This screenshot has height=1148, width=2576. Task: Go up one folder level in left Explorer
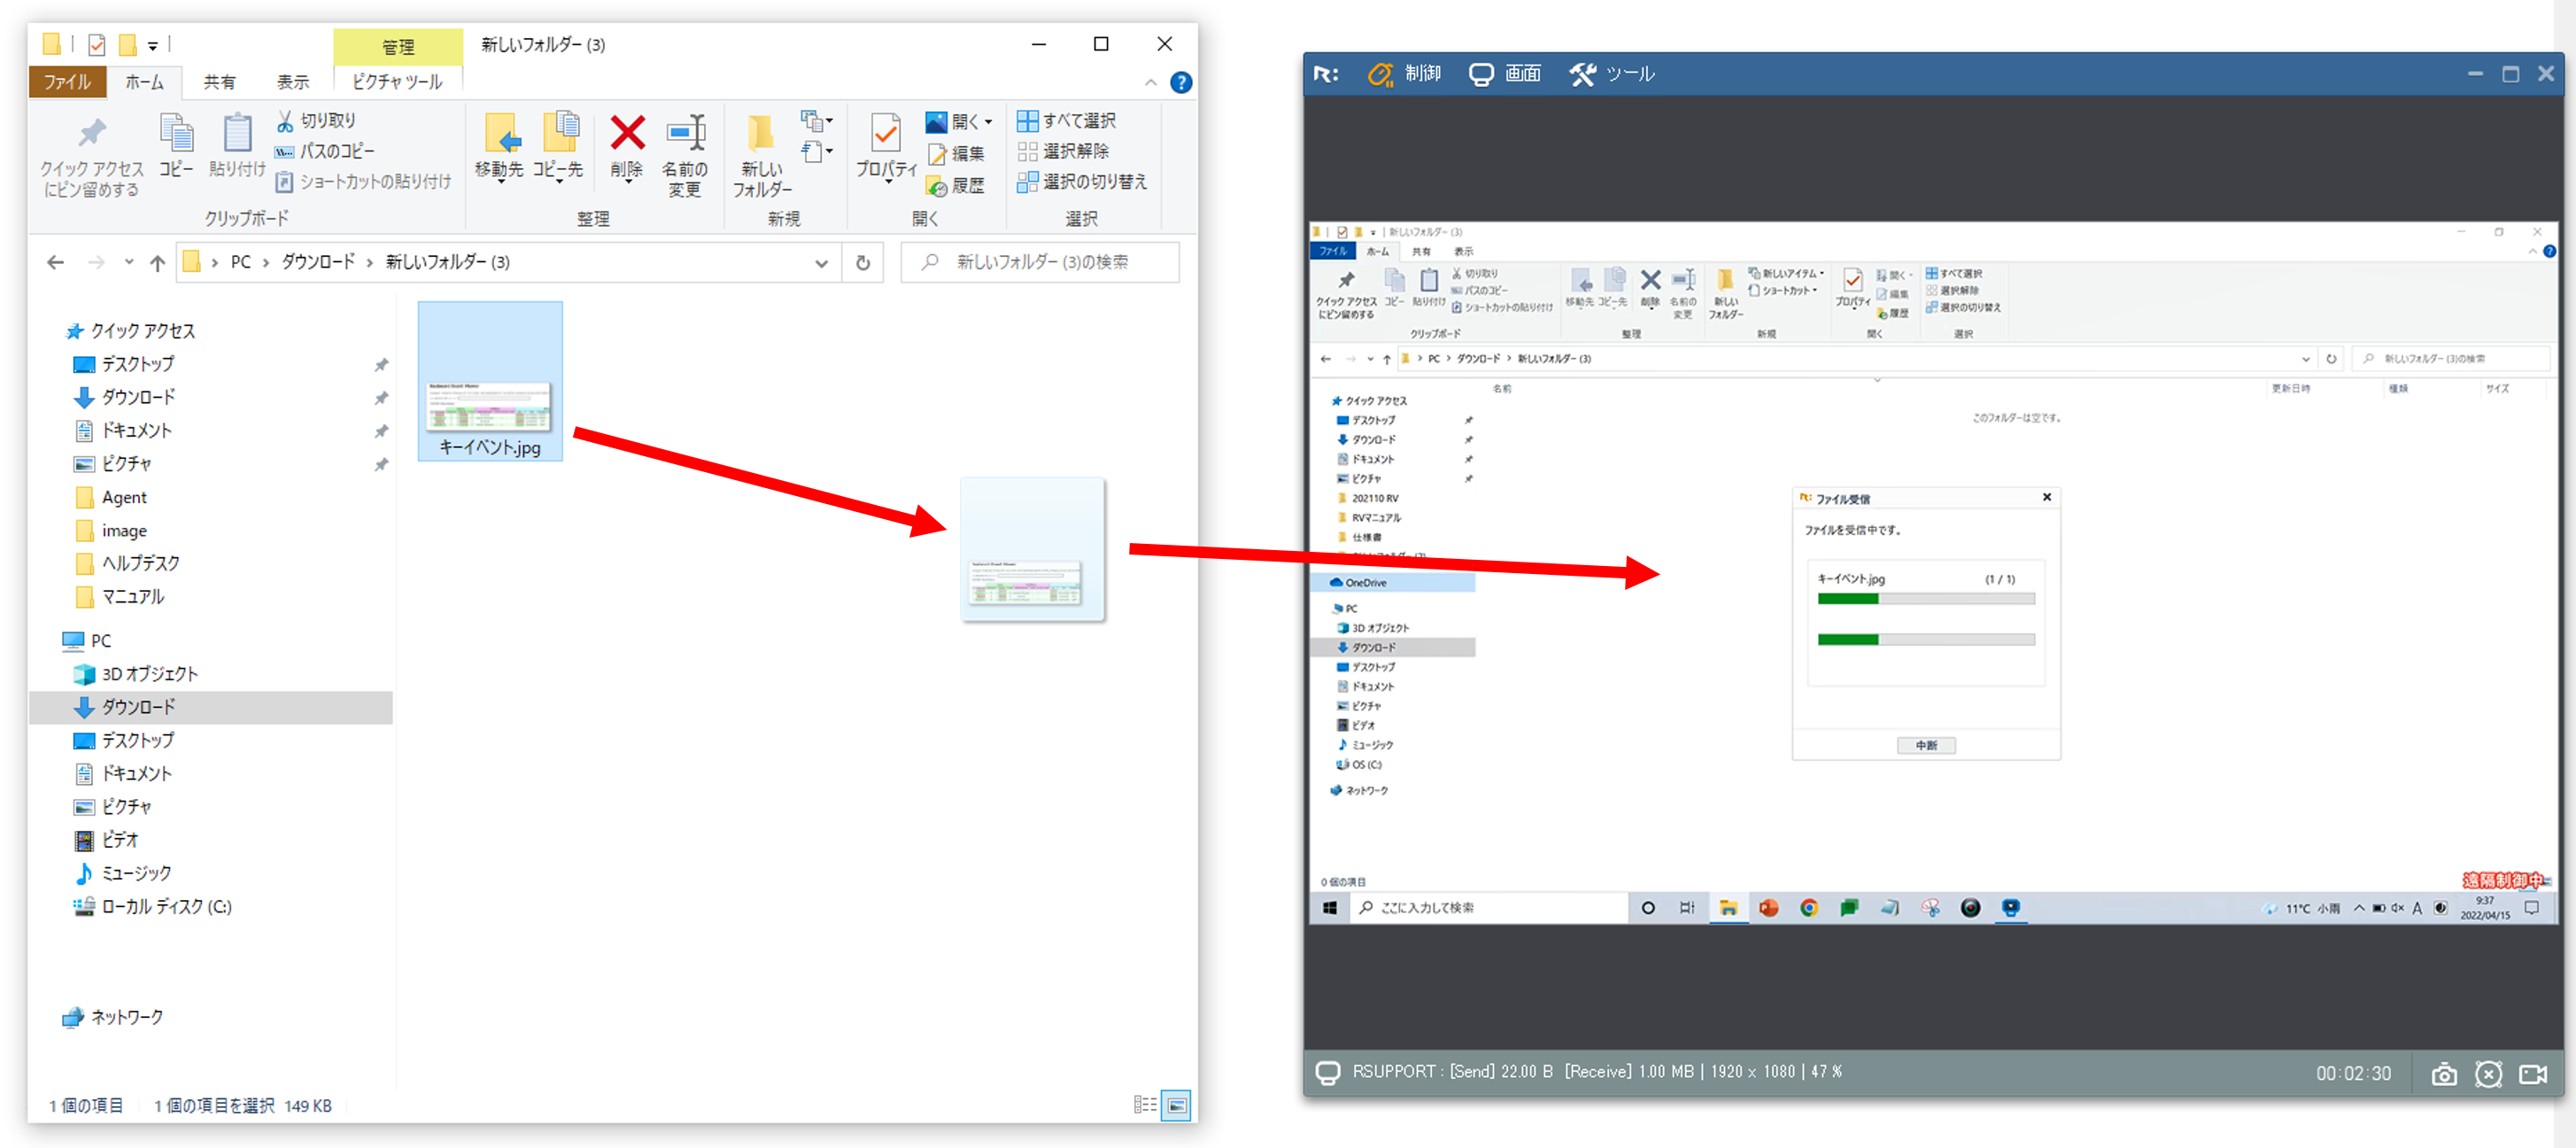coord(157,263)
